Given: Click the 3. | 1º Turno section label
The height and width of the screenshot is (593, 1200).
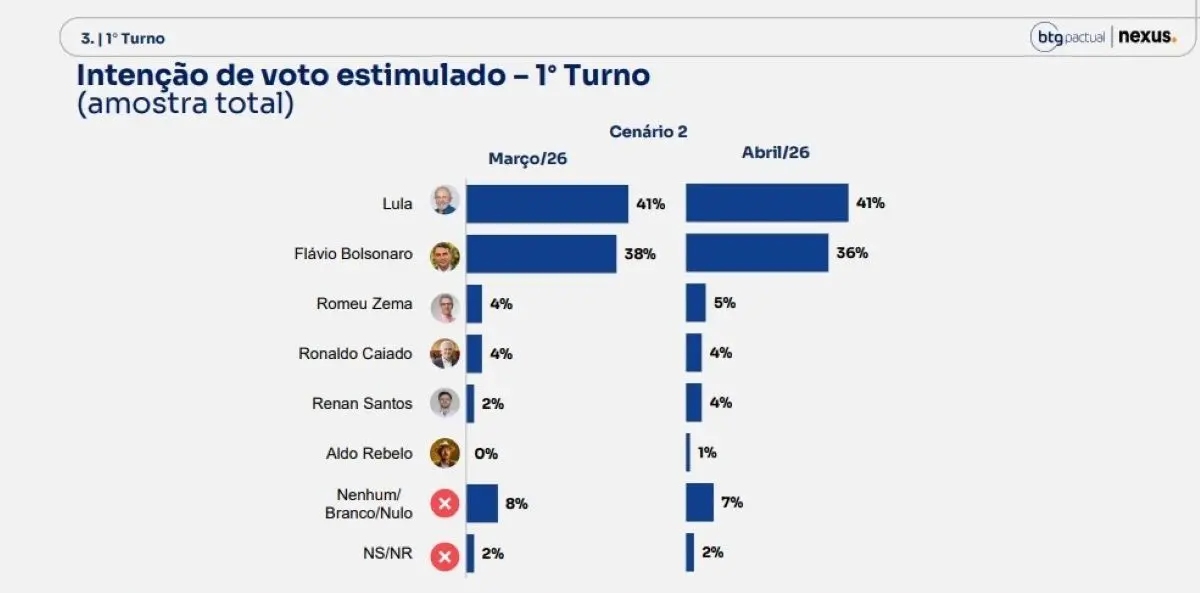Looking at the screenshot, I should coord(123,39).
